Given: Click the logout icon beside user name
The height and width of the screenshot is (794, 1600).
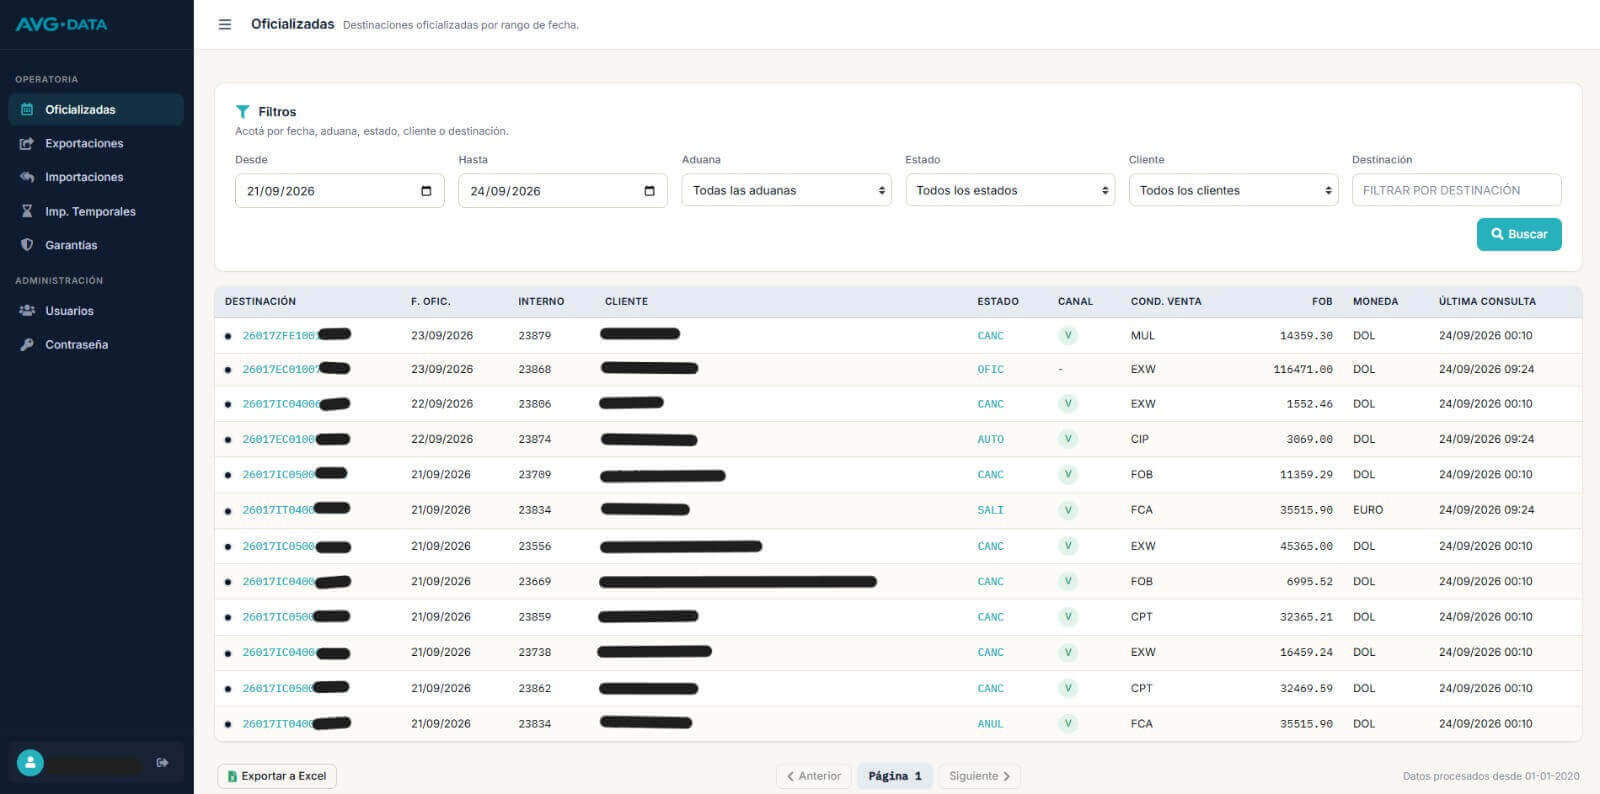Looking at the screenshot, I should click(162, 763).
